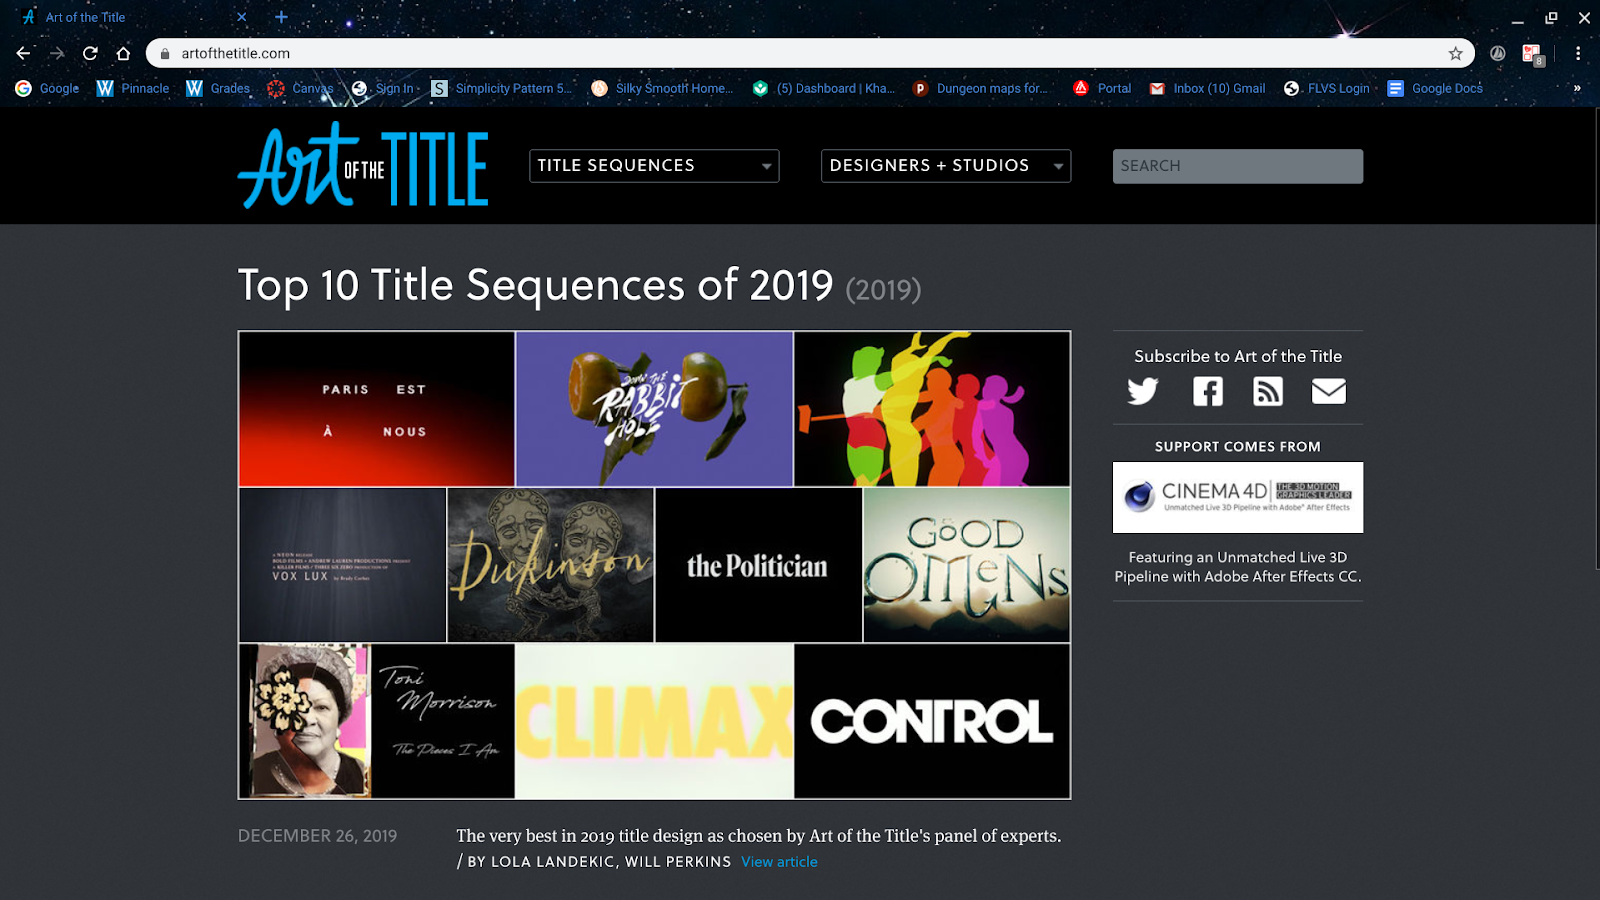Image resolution: width=1600 pixels, height=900 pixels.
Task: Bookmark this page with the star icon
Action: (1455, 53)
